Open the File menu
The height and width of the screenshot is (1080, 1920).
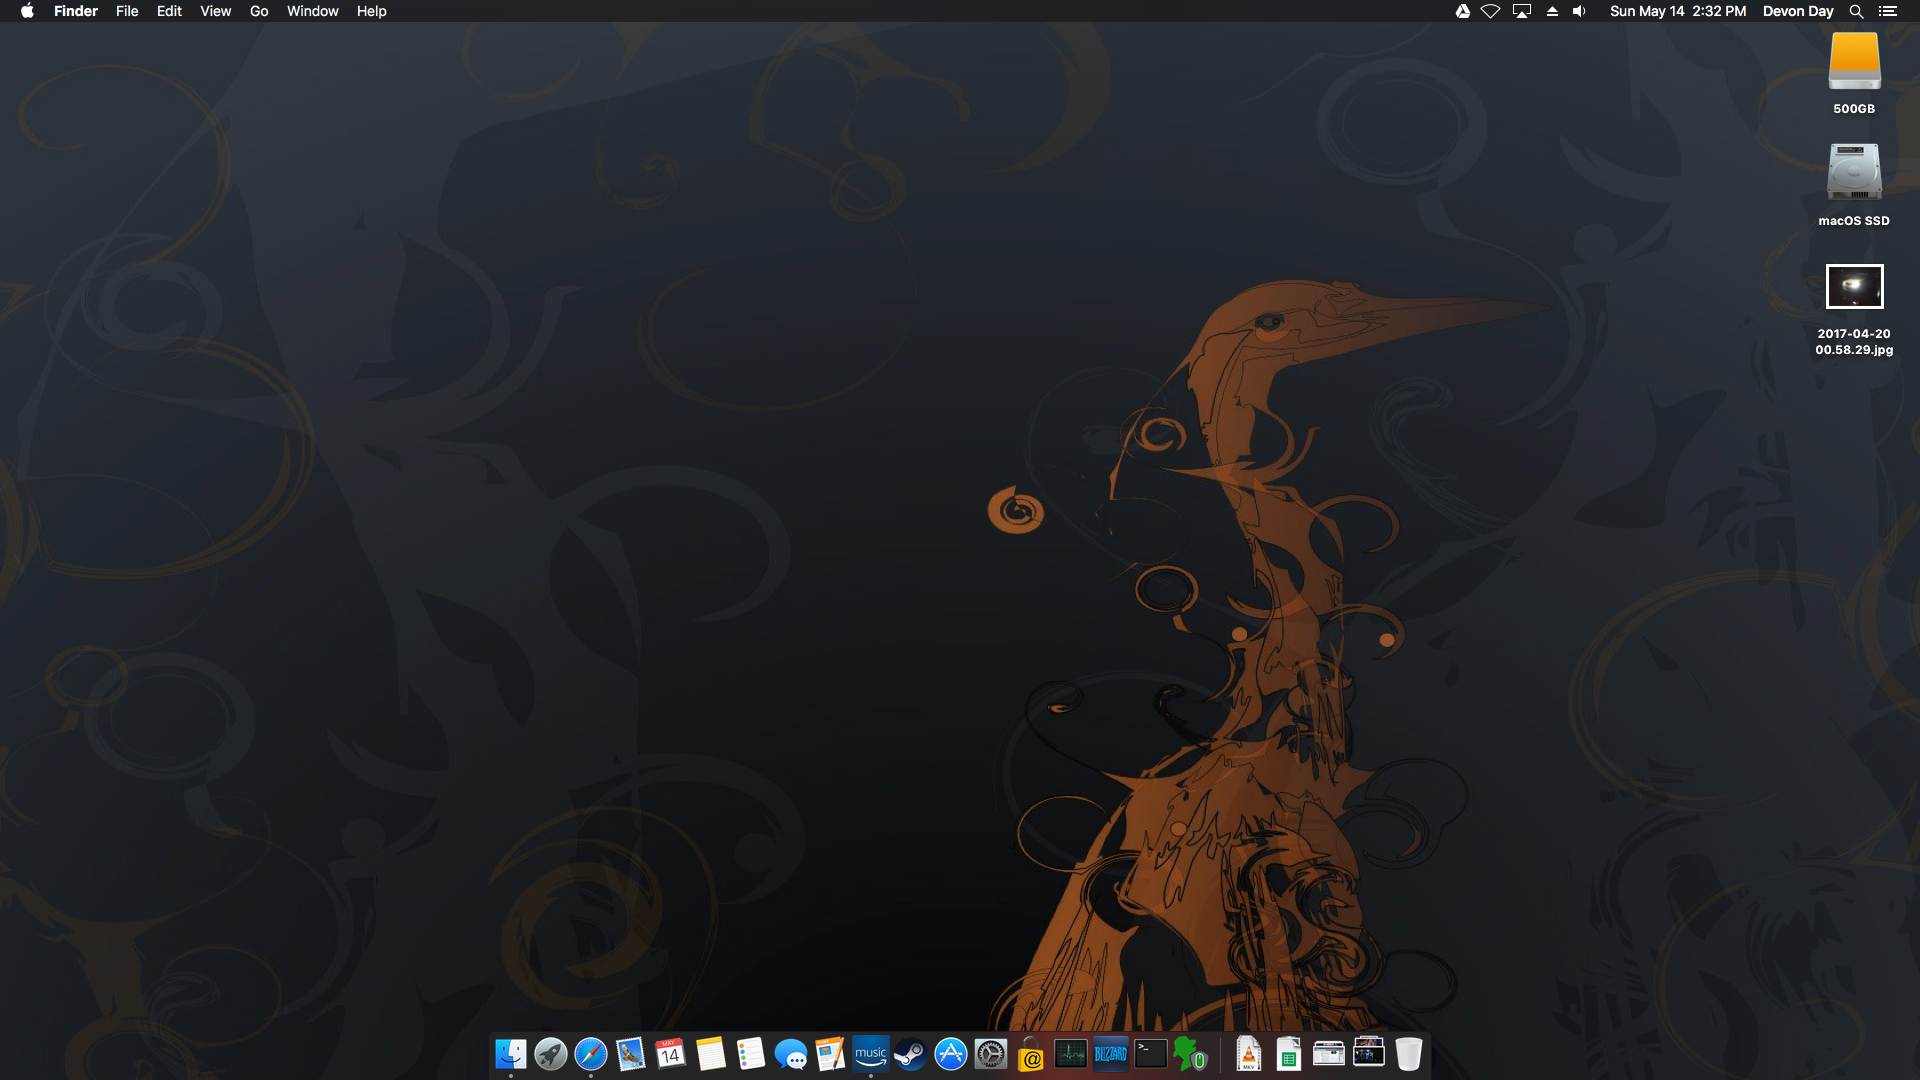click(x=127, y=11)
